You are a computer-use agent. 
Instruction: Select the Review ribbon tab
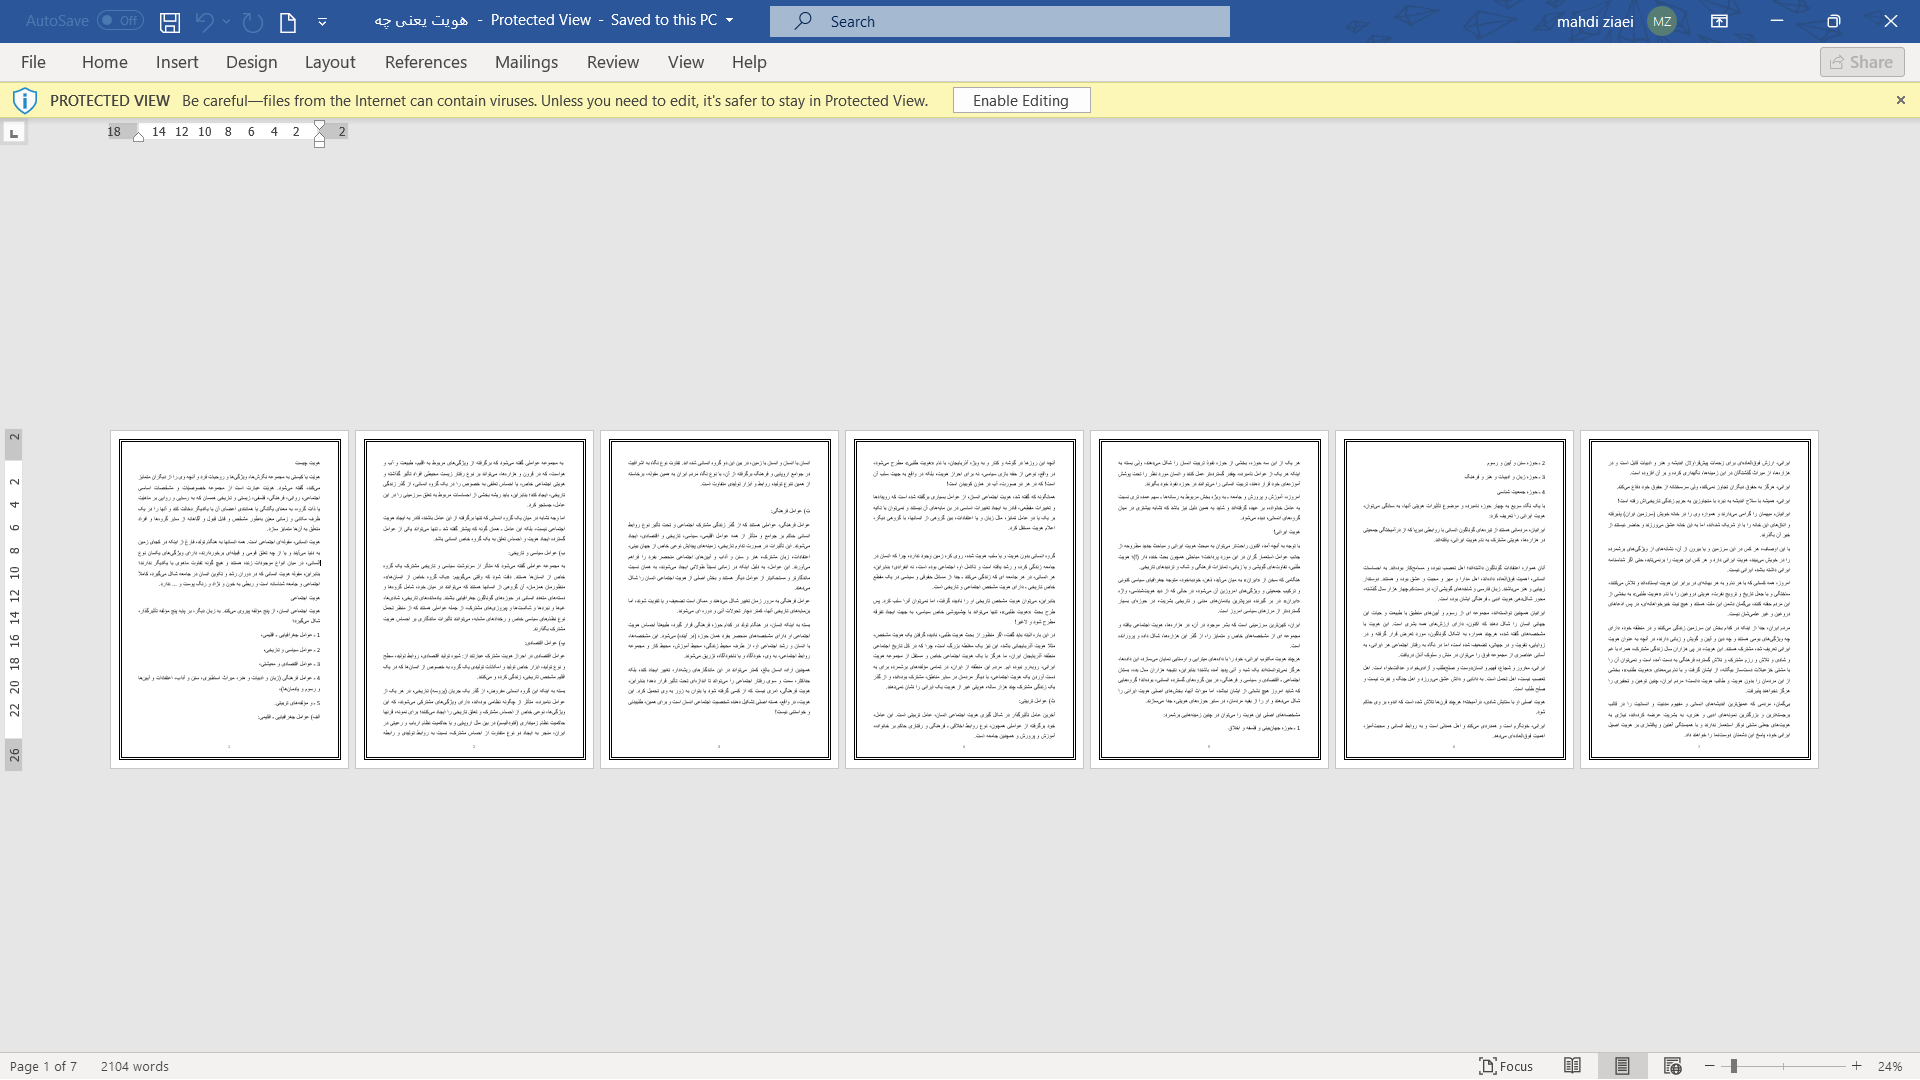click(612, 61)
